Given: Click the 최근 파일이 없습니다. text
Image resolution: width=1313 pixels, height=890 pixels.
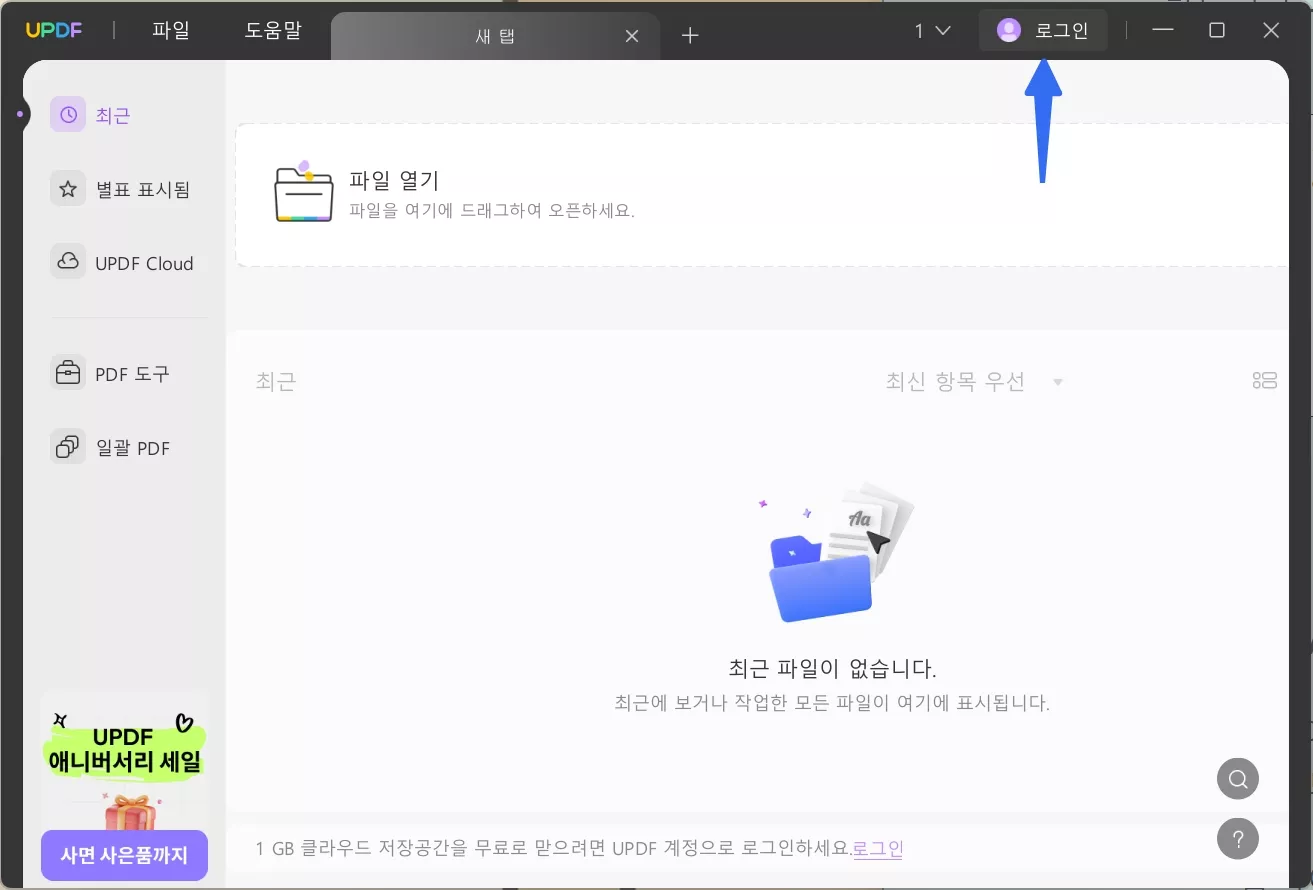Looking at the screenshot, I should pos(833,669).
